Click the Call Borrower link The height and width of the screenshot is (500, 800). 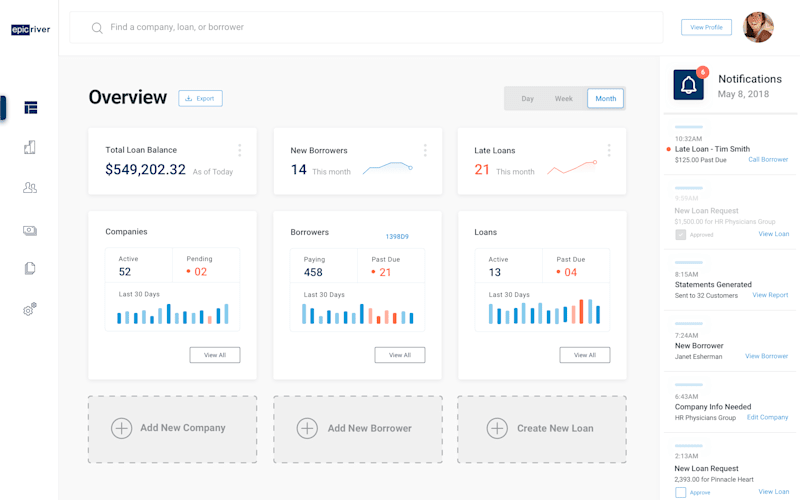pos(768,160)
